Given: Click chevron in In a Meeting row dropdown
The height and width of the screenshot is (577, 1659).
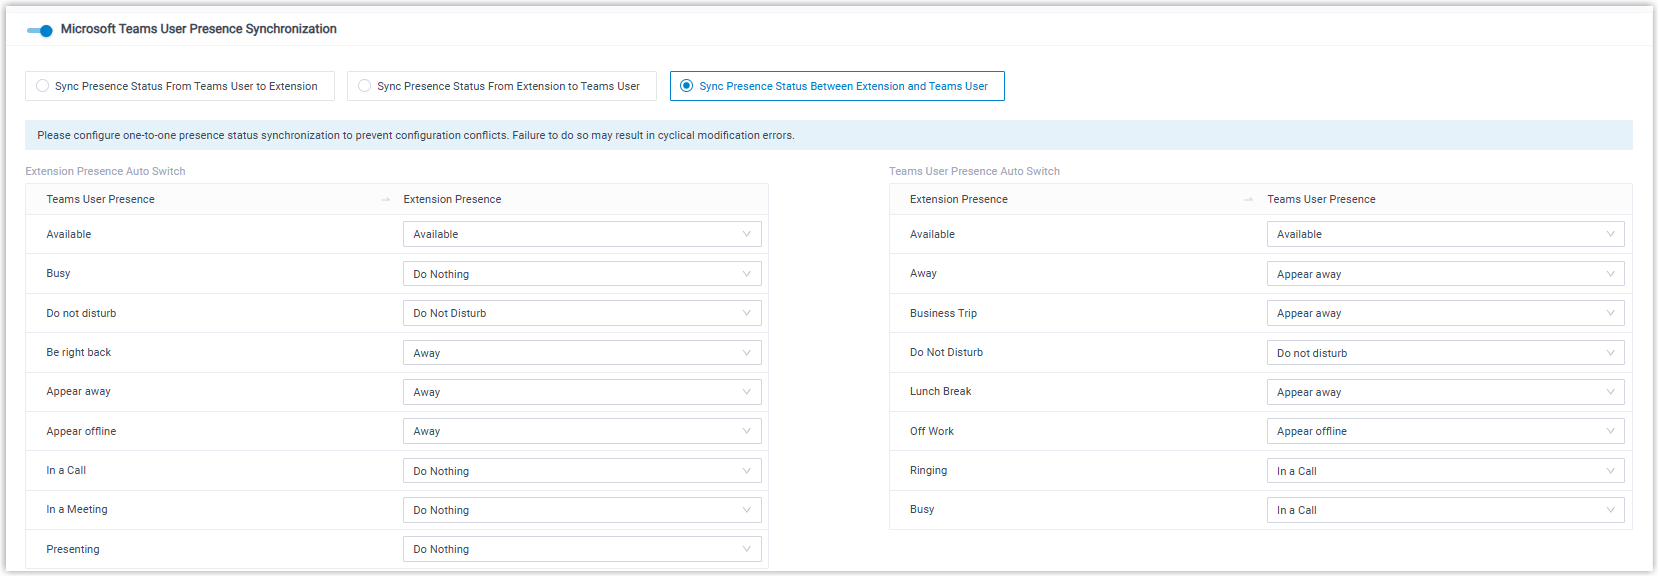Looking at the screenshot, I should pyautogui.click(x=746, y=510).
